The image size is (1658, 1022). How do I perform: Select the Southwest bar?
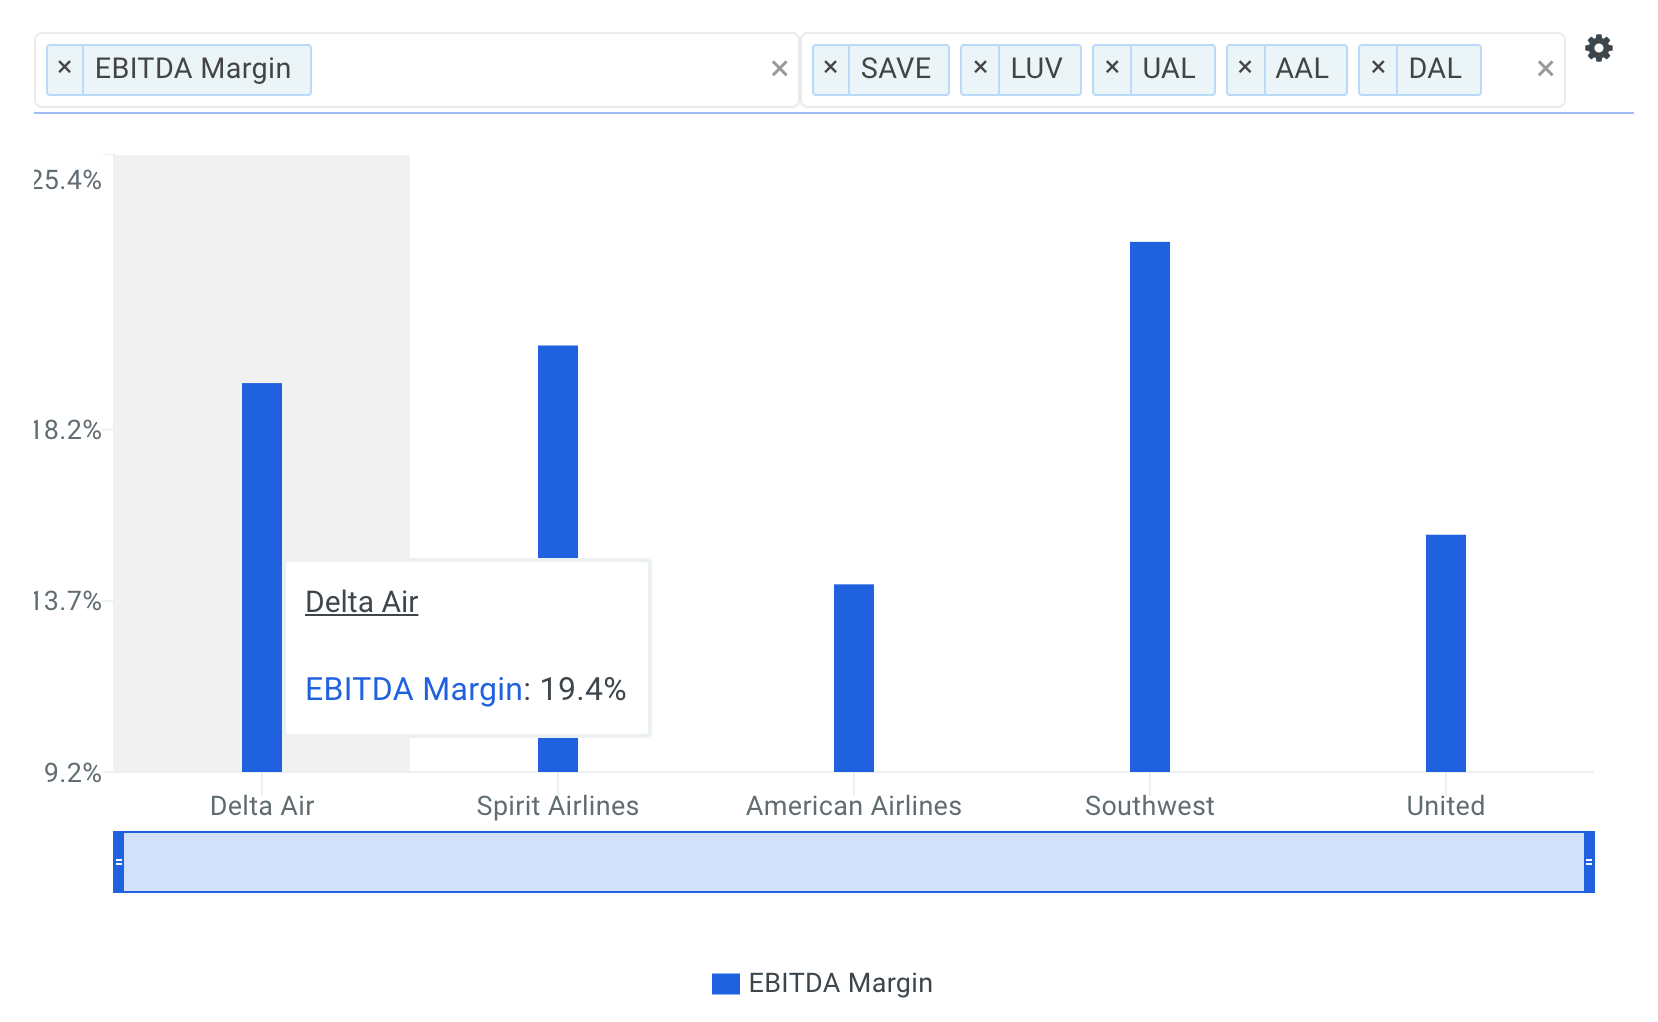(x=1150, y=507)
